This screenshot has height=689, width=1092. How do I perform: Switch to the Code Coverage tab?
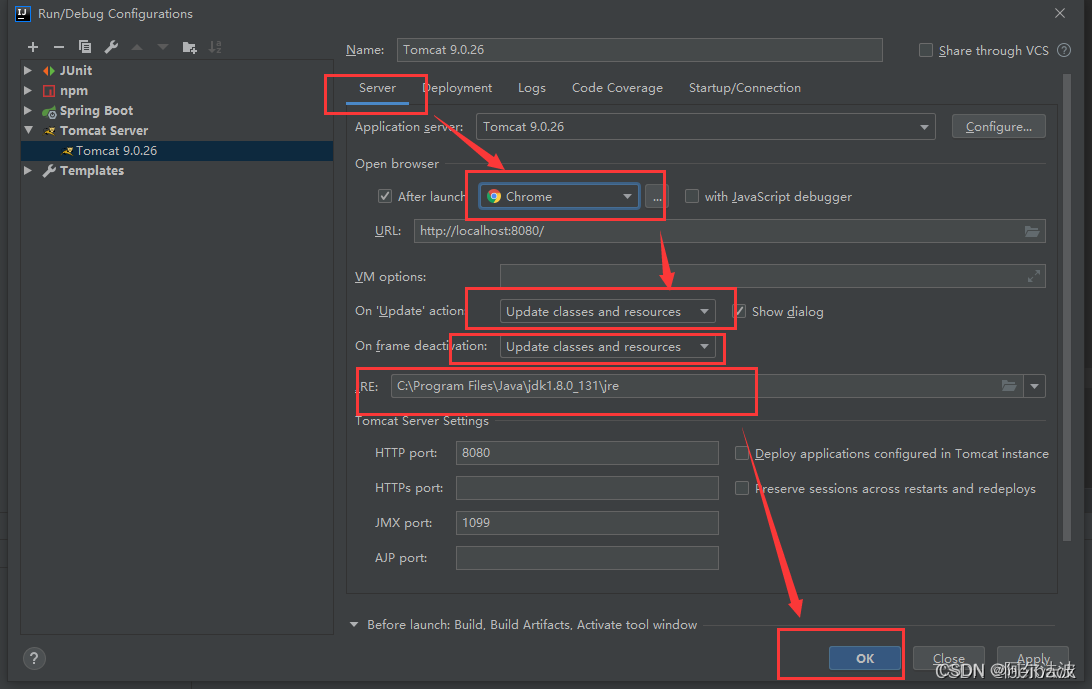[x=617, y=88]
